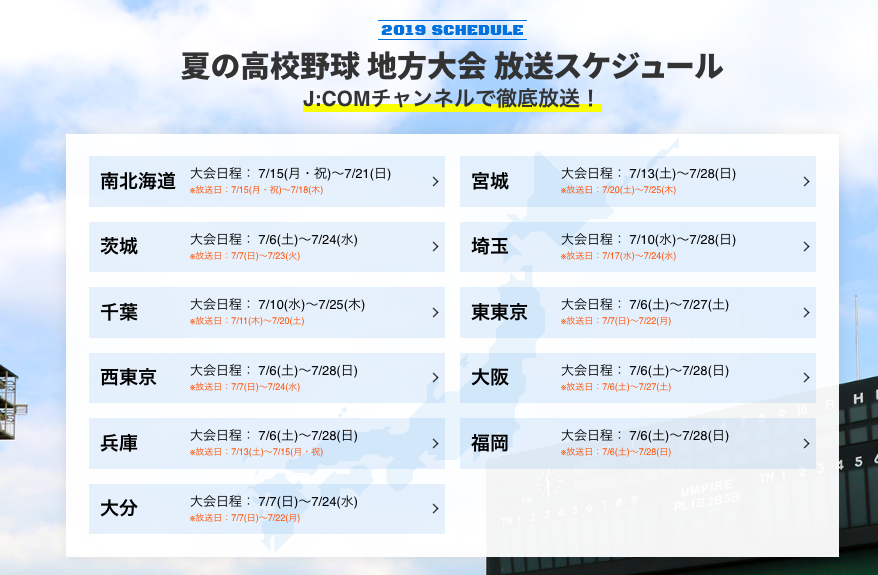
Task: Select the 千葉 region name
Action: (x=119, y=312)
